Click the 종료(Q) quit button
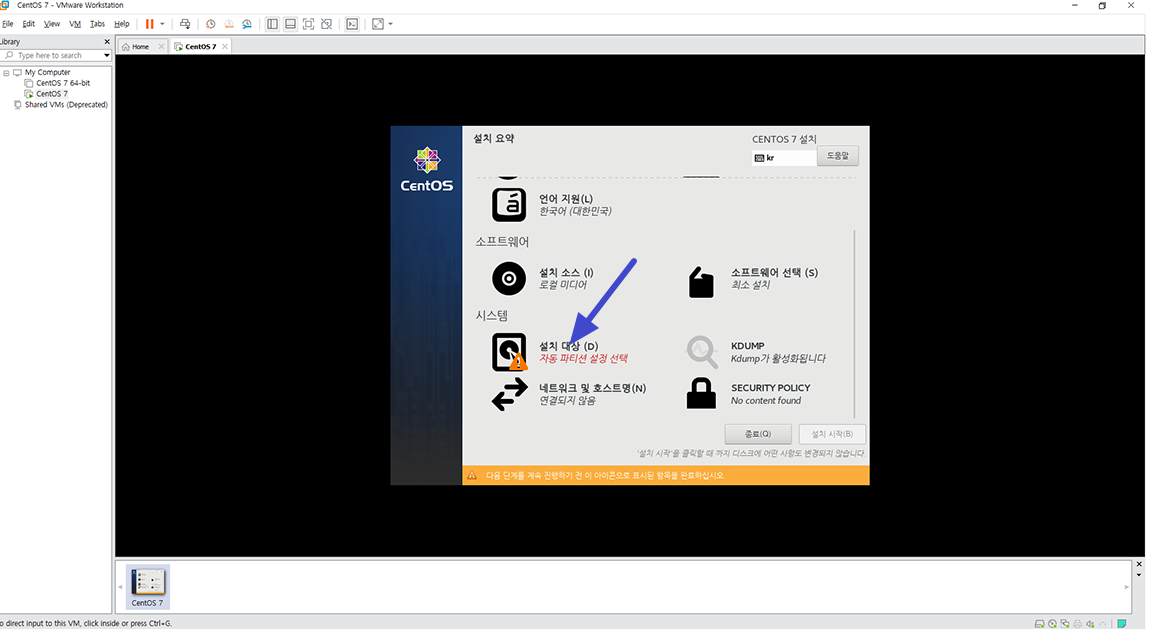Image resolution: width=1150 pixels, height=629 pixels. click(x=758, y=434)
